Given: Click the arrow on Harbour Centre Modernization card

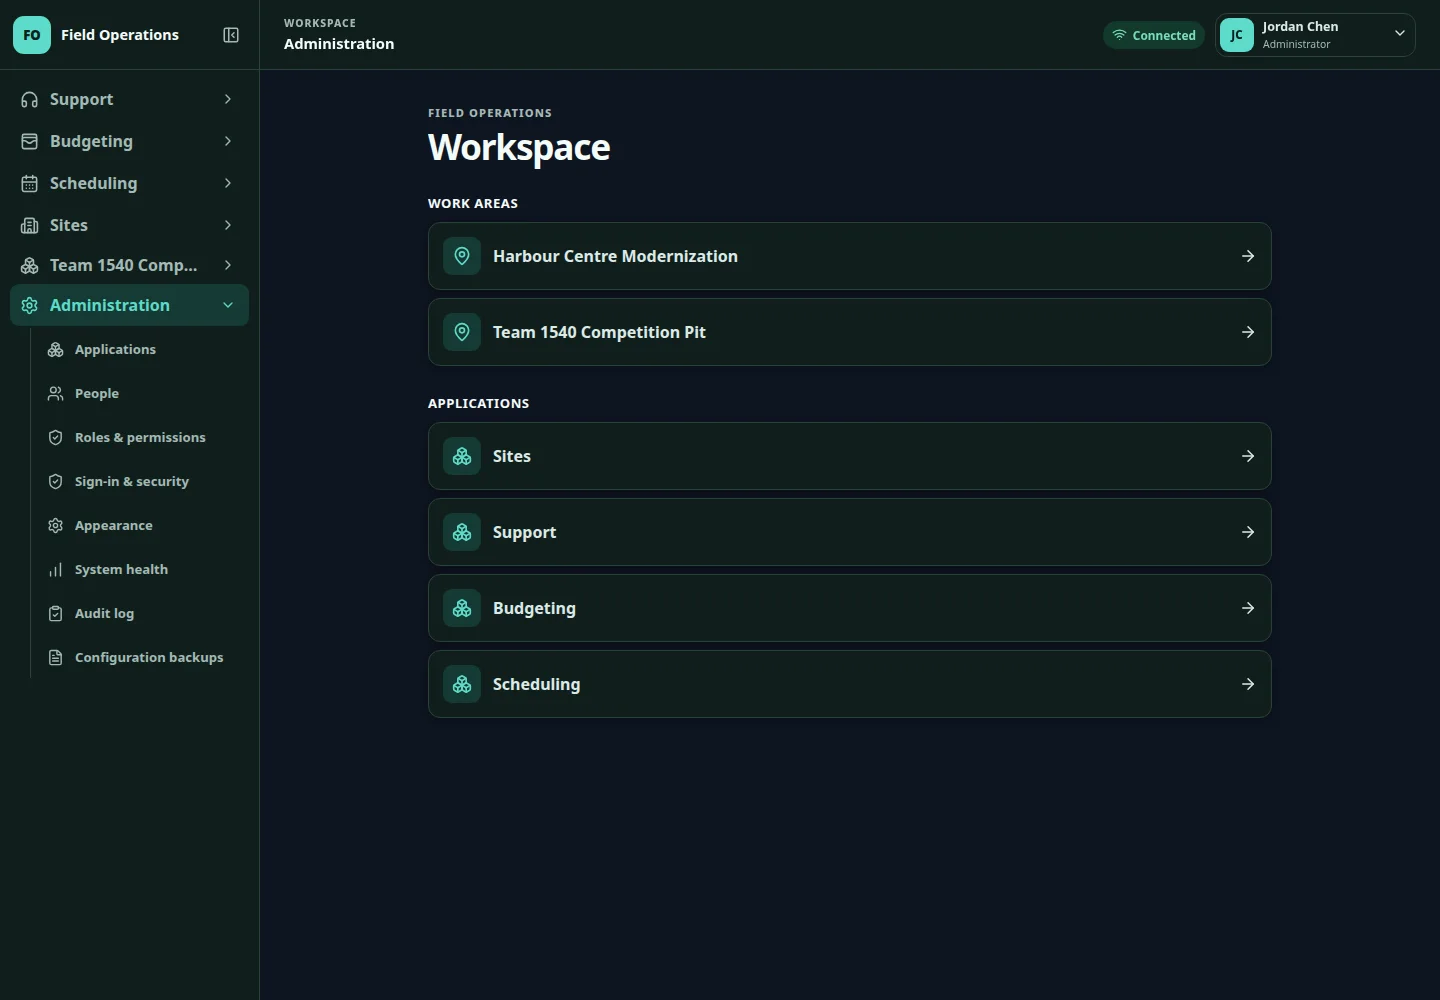Looking at the screenshot, I should pos(1248,256).
